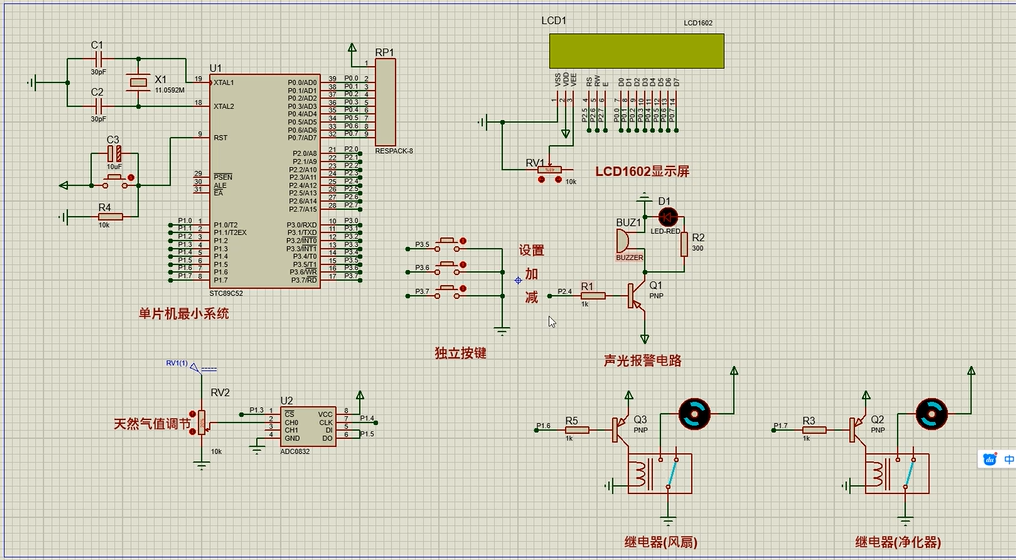Screen dimensions: 1016x560
Task: Click the RV1 10k contrast potentiometer
Action: [x=550, y=171]
